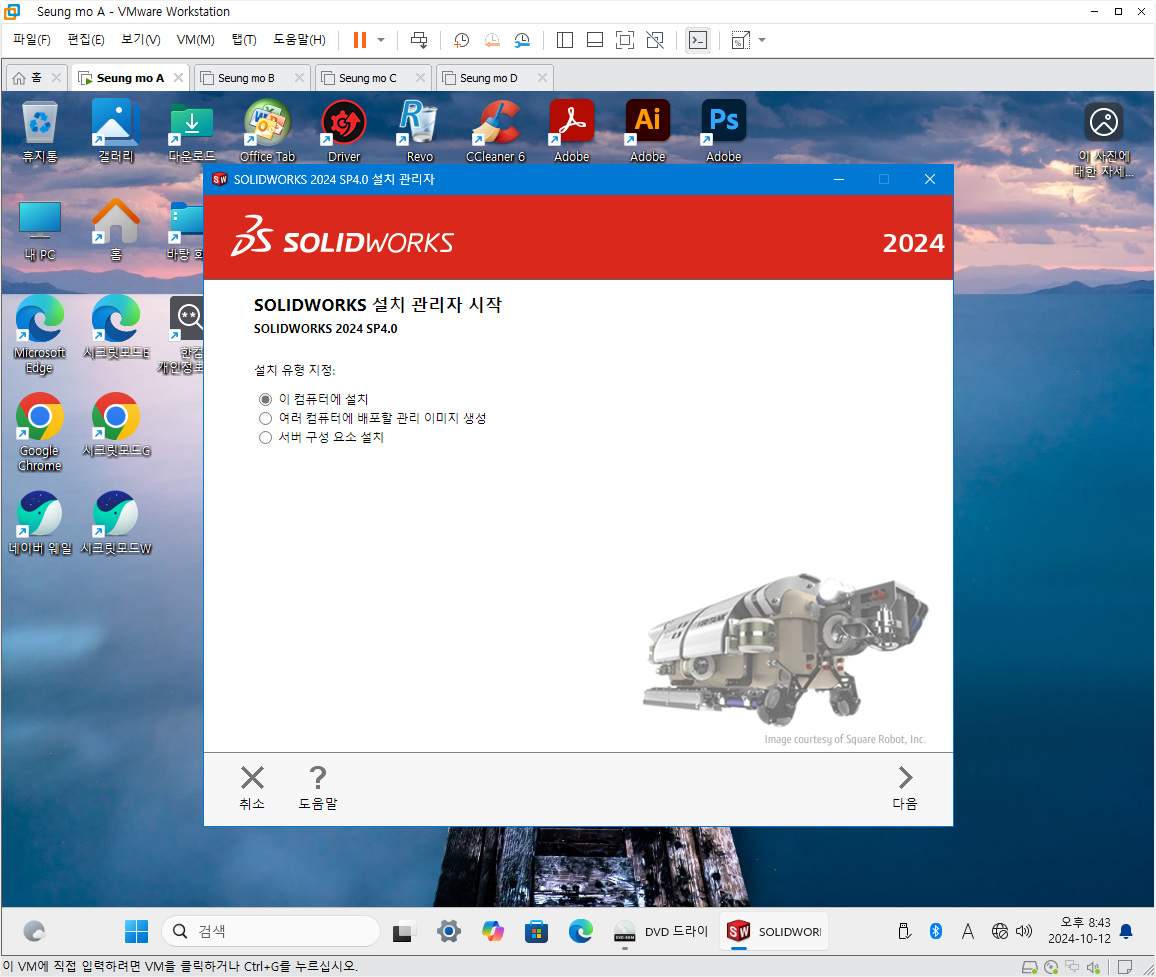The width and height of the screenshot is (1156, 977).
Task: Launch Office Tab desktop shortcut
Action: (268, 131)
